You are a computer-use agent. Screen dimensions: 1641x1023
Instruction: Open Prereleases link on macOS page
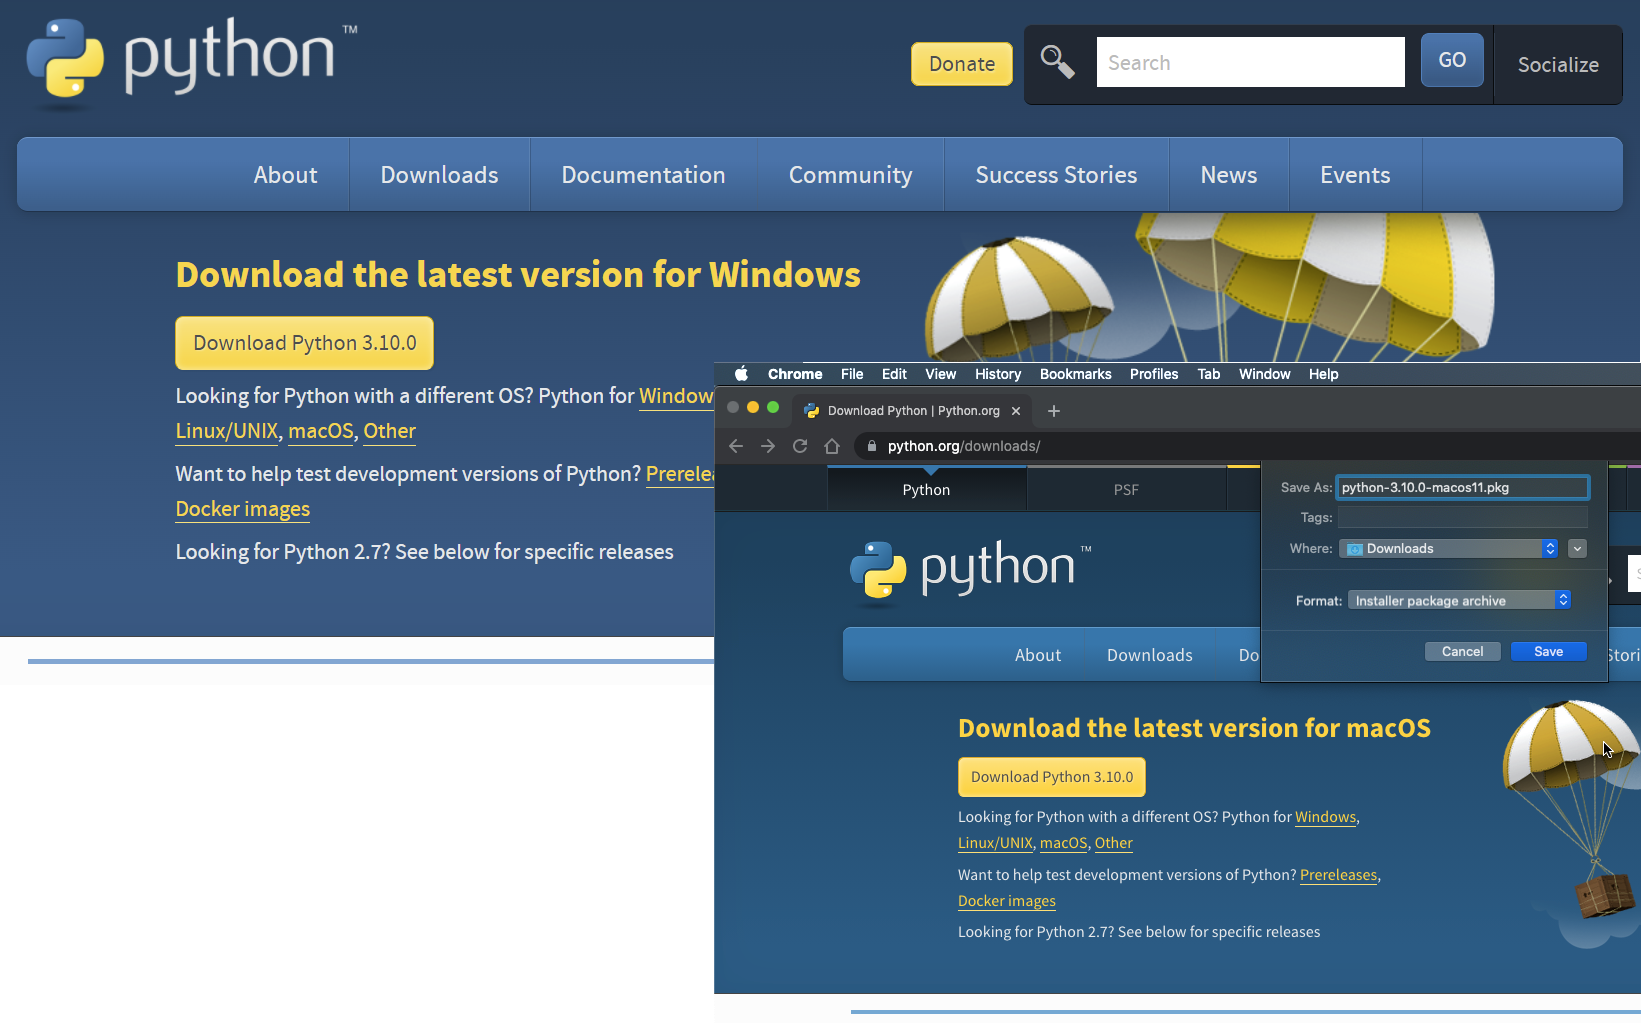click(x=1338, y=875)
